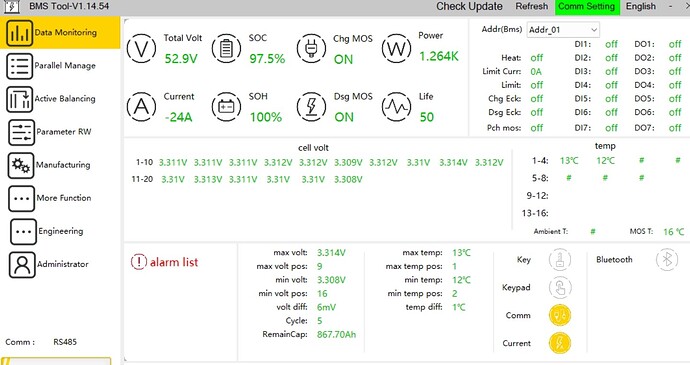Image resolution: width=690 pixels, height=365 pixels.
Task: Click the RS485 comm status text
Action: pos(65,342)
